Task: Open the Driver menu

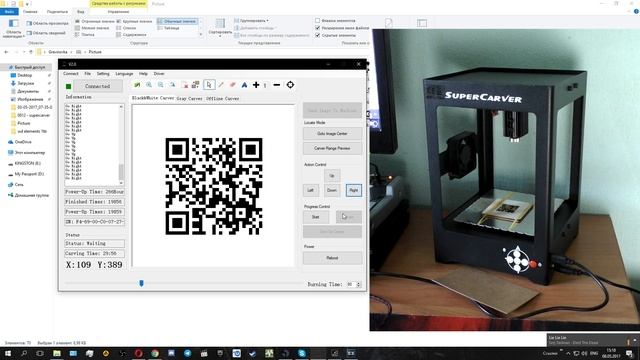Action: pos(159,74)
